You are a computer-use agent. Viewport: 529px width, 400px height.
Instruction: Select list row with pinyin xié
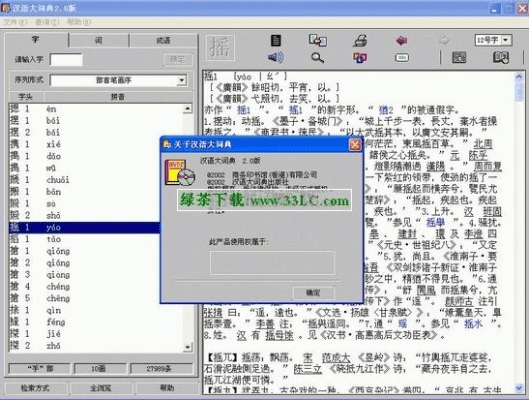(x=96, y=144)
